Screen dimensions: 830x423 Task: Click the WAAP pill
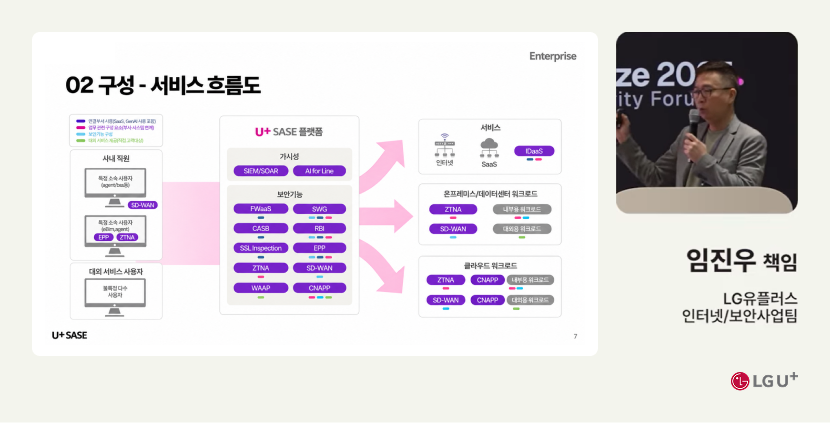[261, 288]
